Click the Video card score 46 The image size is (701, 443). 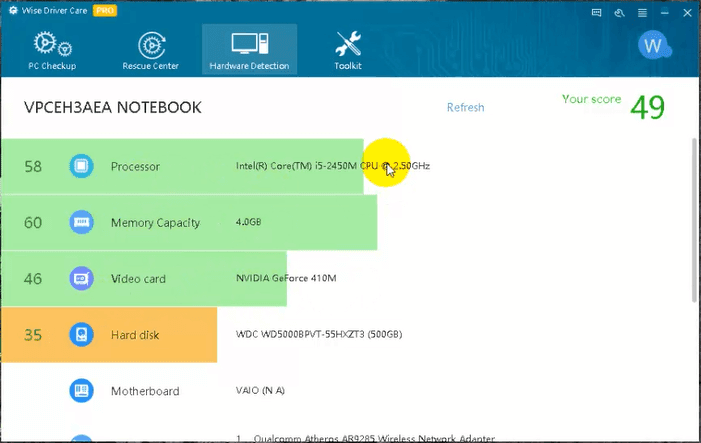33,279
